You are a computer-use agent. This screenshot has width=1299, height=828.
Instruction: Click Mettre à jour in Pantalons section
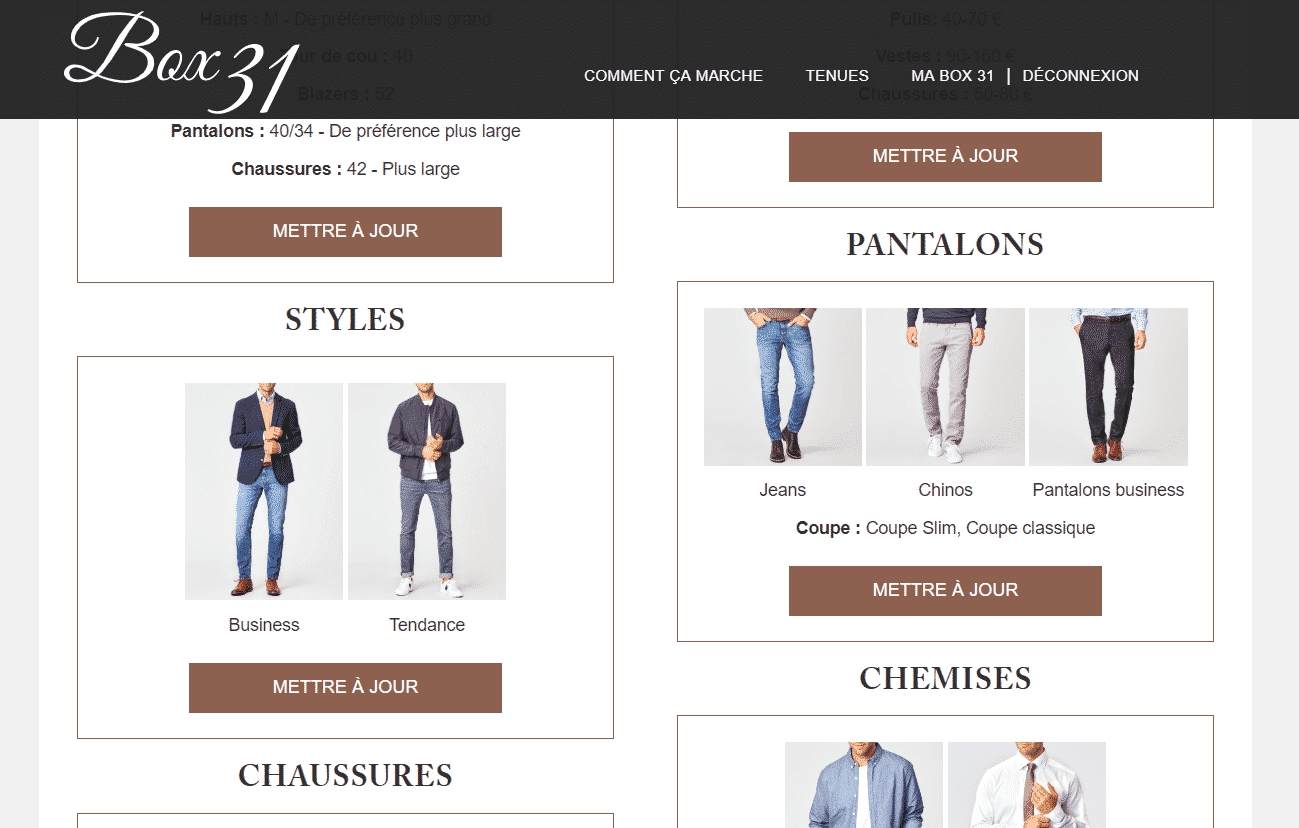945,591
